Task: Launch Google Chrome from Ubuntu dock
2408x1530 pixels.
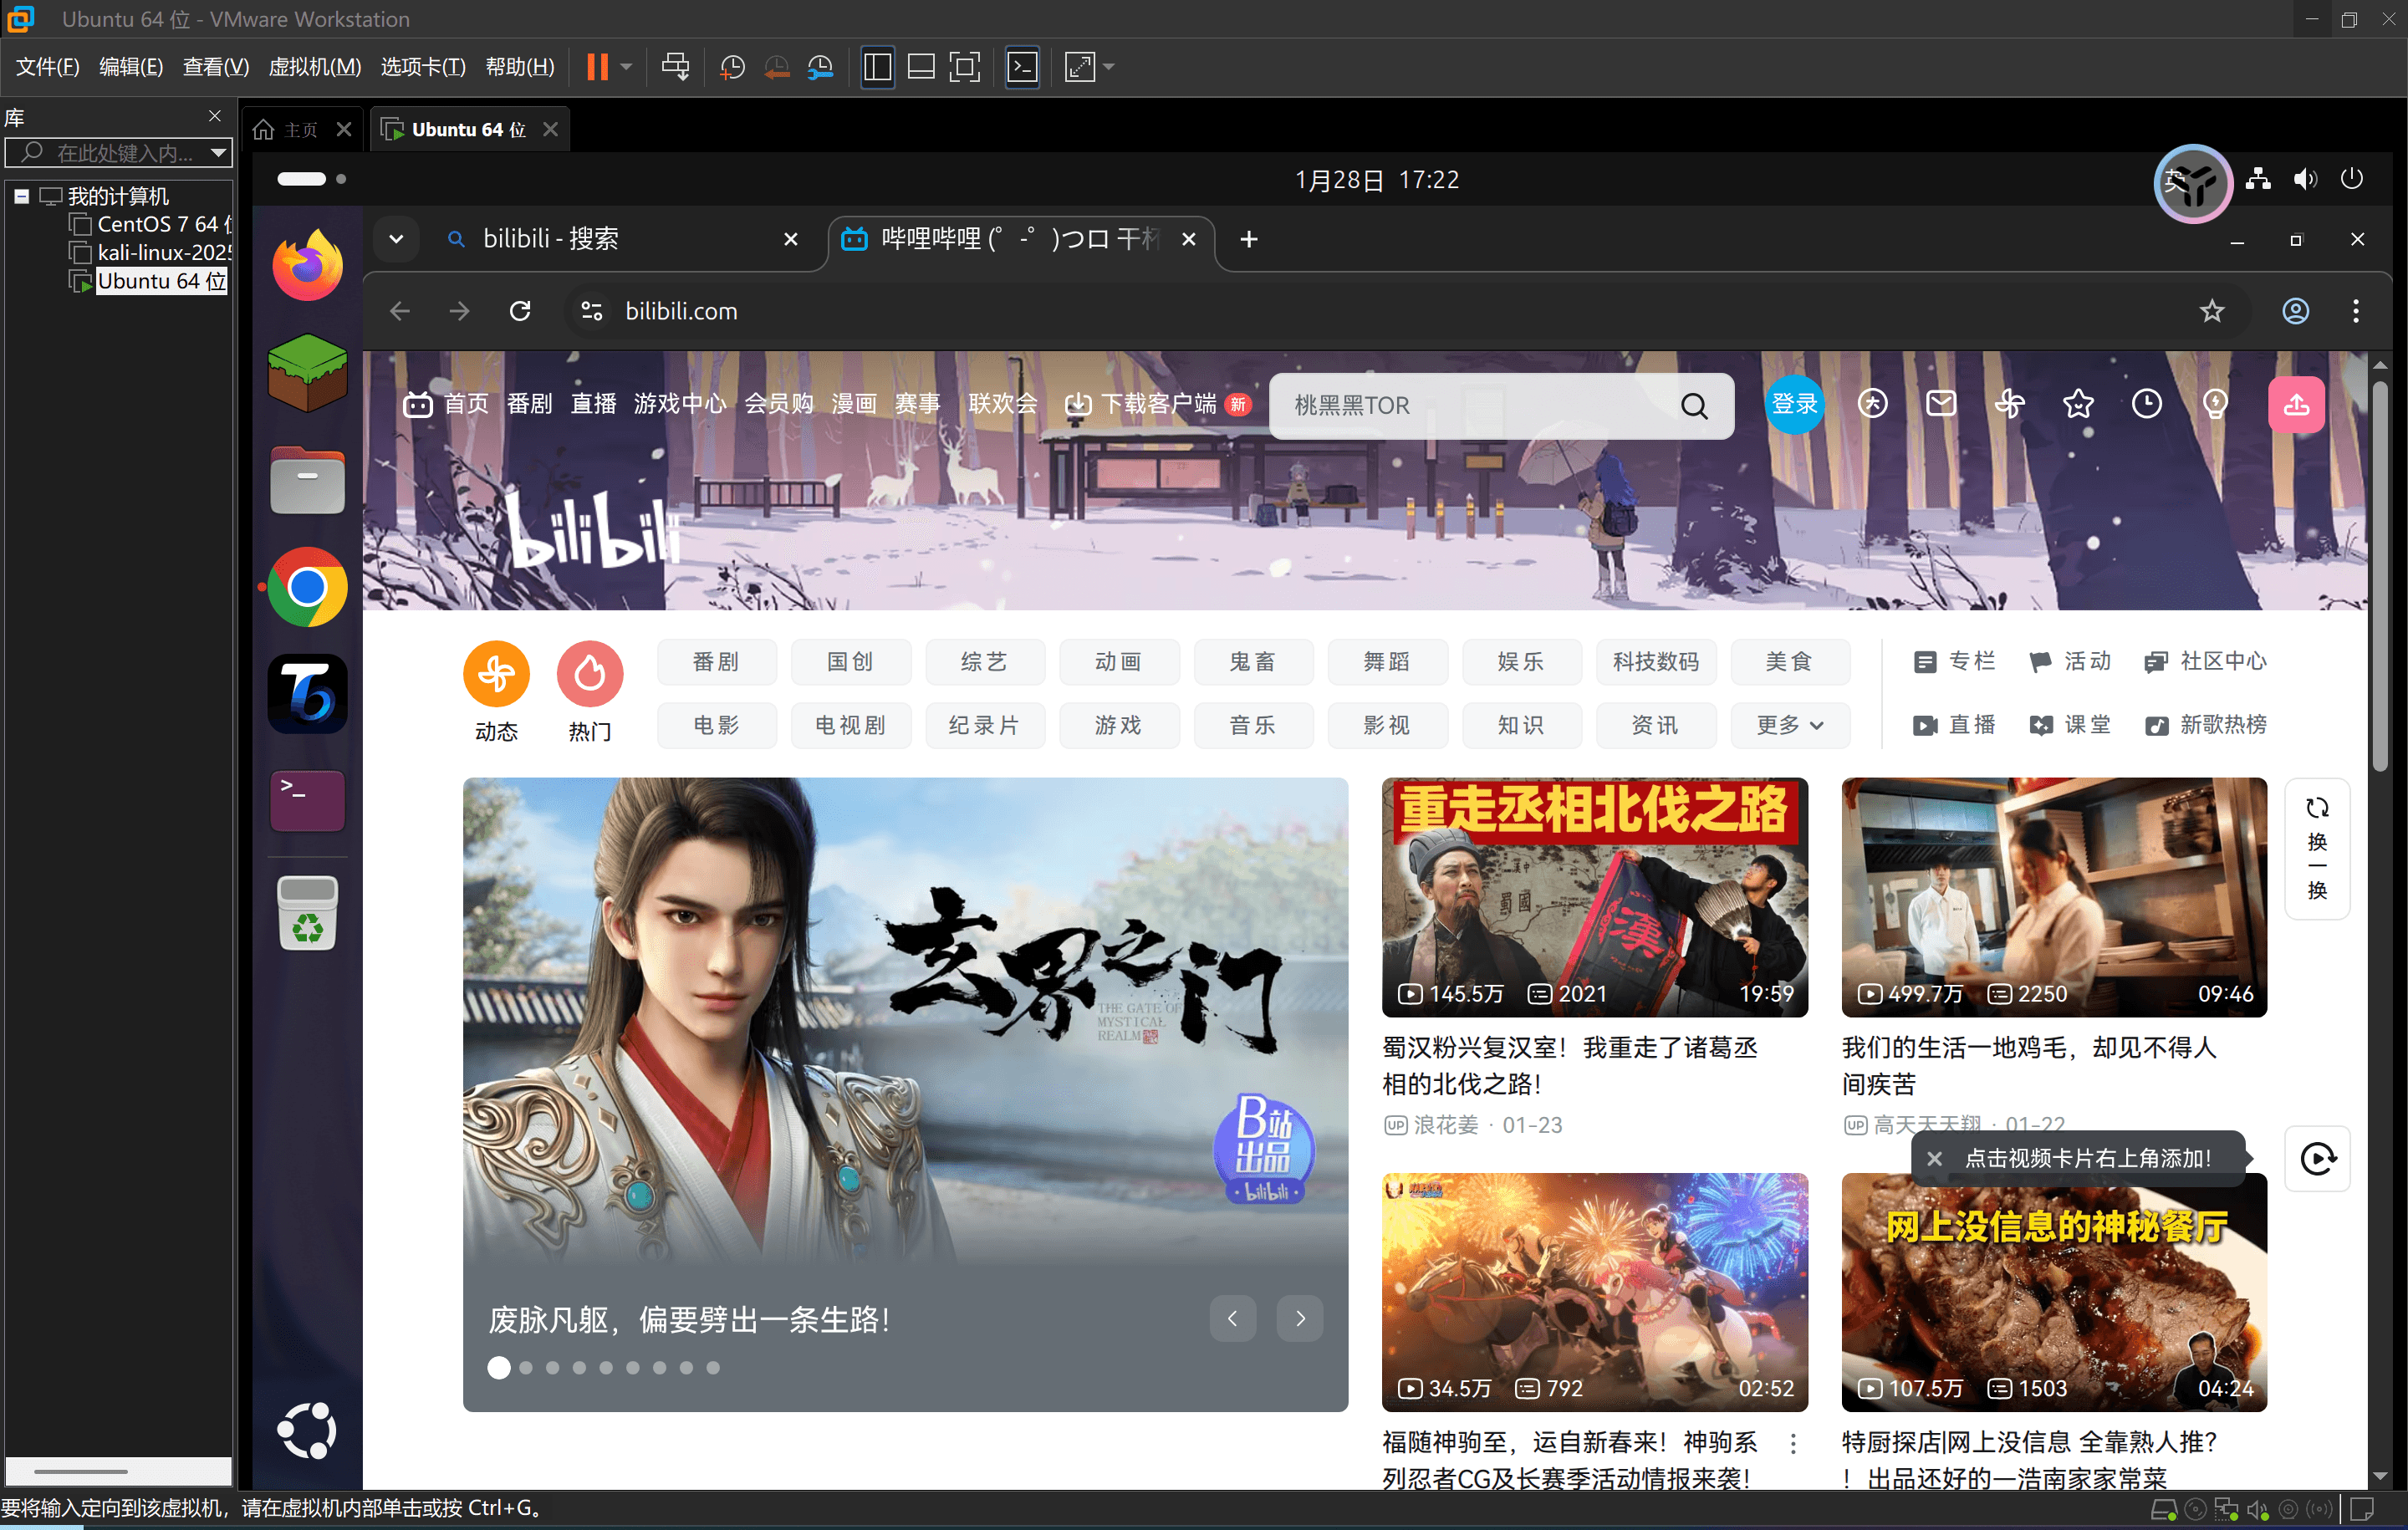Action: tap(307, 587)
